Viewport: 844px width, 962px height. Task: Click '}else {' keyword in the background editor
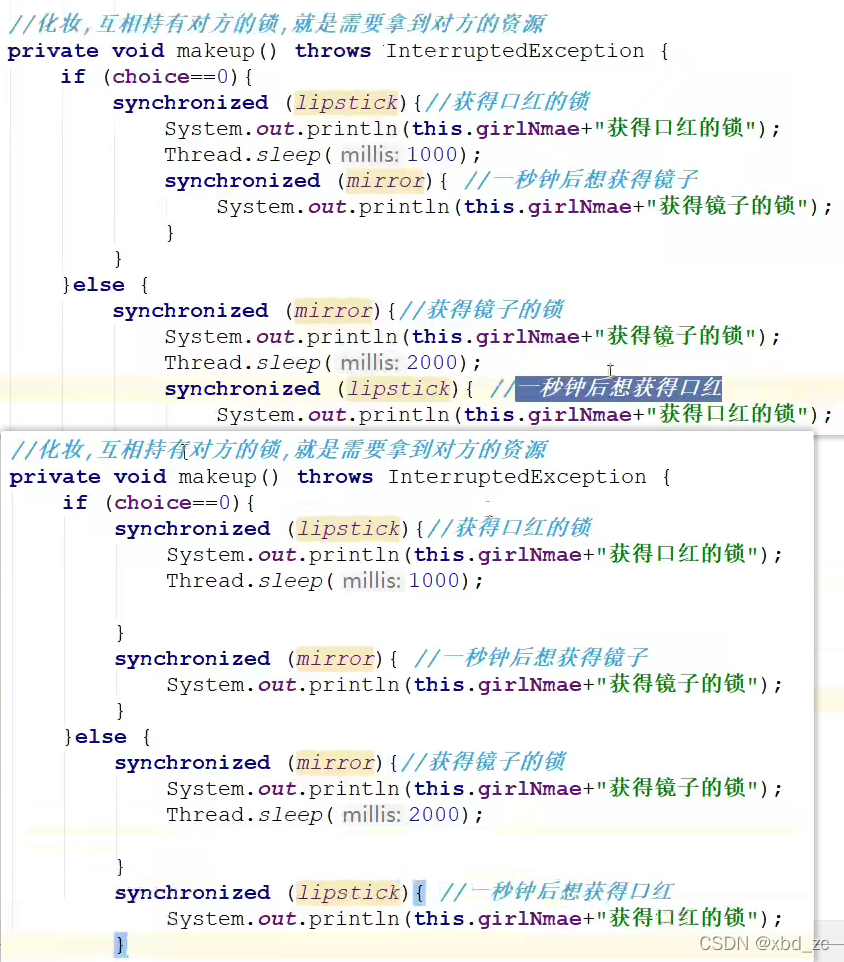coord(105,285)
